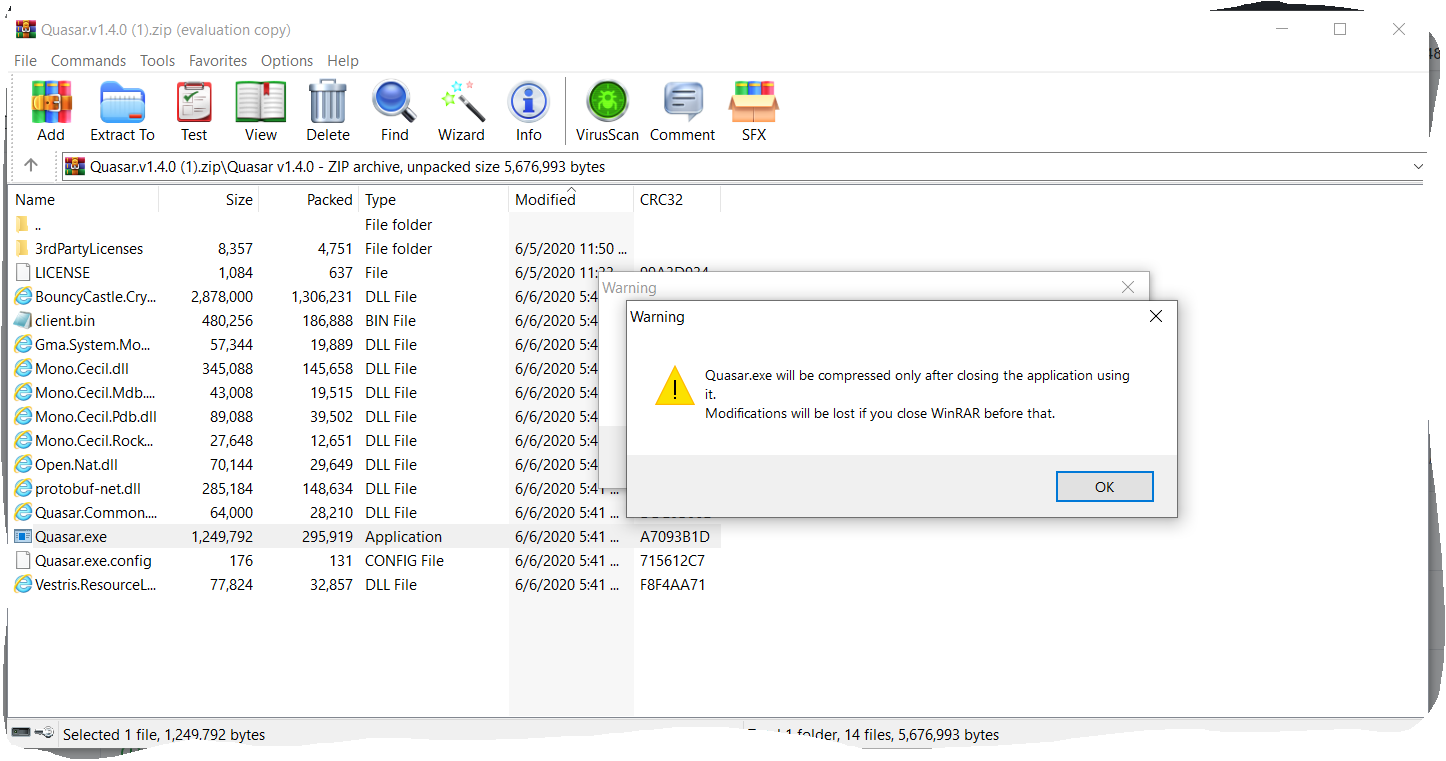Select the Open.Nat.dll file
This screenshot has width=1446, height=761.
click(76, 465)
